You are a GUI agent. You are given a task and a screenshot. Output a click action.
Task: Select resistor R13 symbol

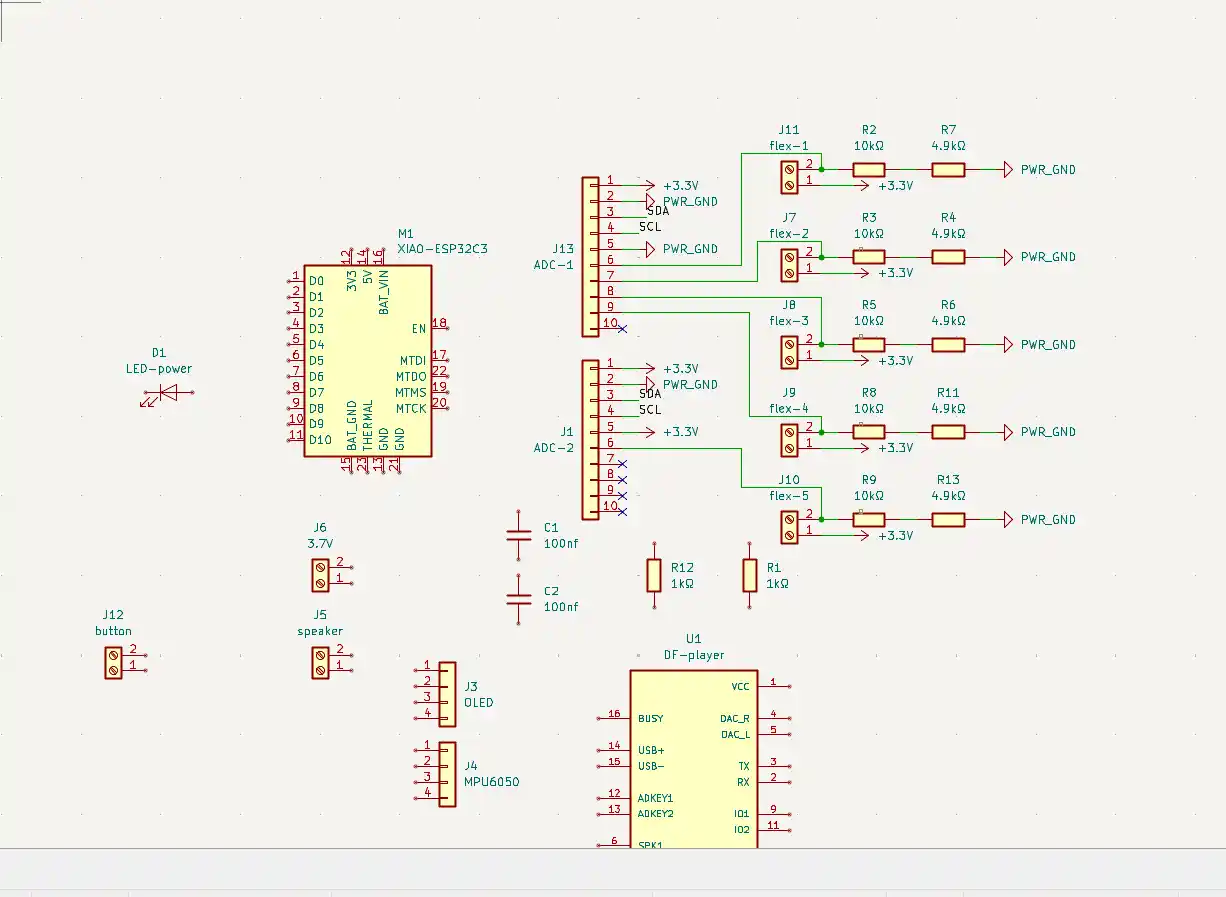[949, 520]
